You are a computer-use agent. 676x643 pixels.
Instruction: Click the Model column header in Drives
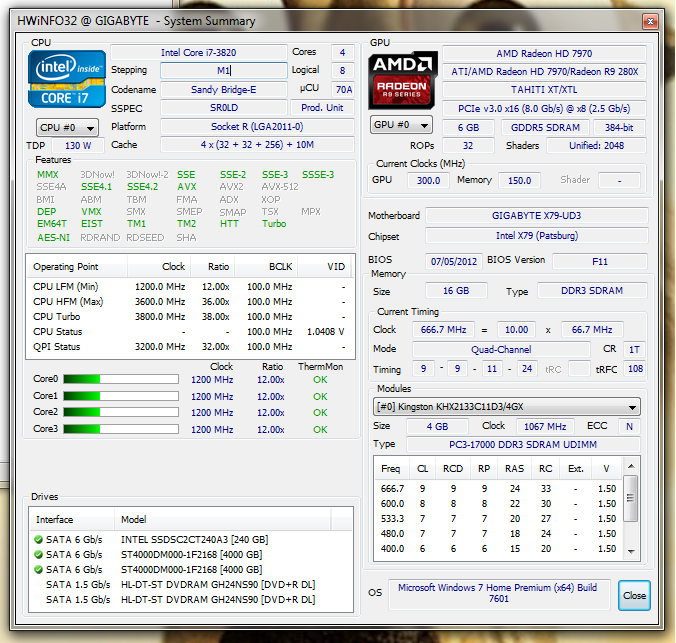pyautogui.click(x=223, y=519)
